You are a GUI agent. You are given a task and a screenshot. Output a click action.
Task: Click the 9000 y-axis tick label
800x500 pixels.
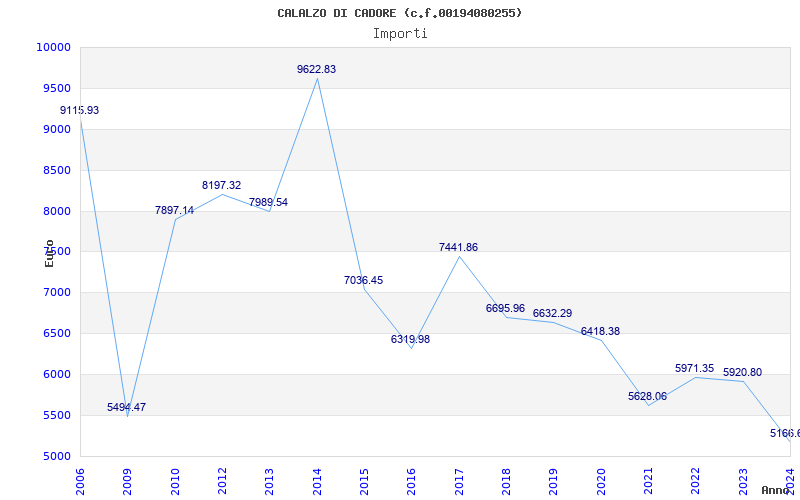point(56,129)
